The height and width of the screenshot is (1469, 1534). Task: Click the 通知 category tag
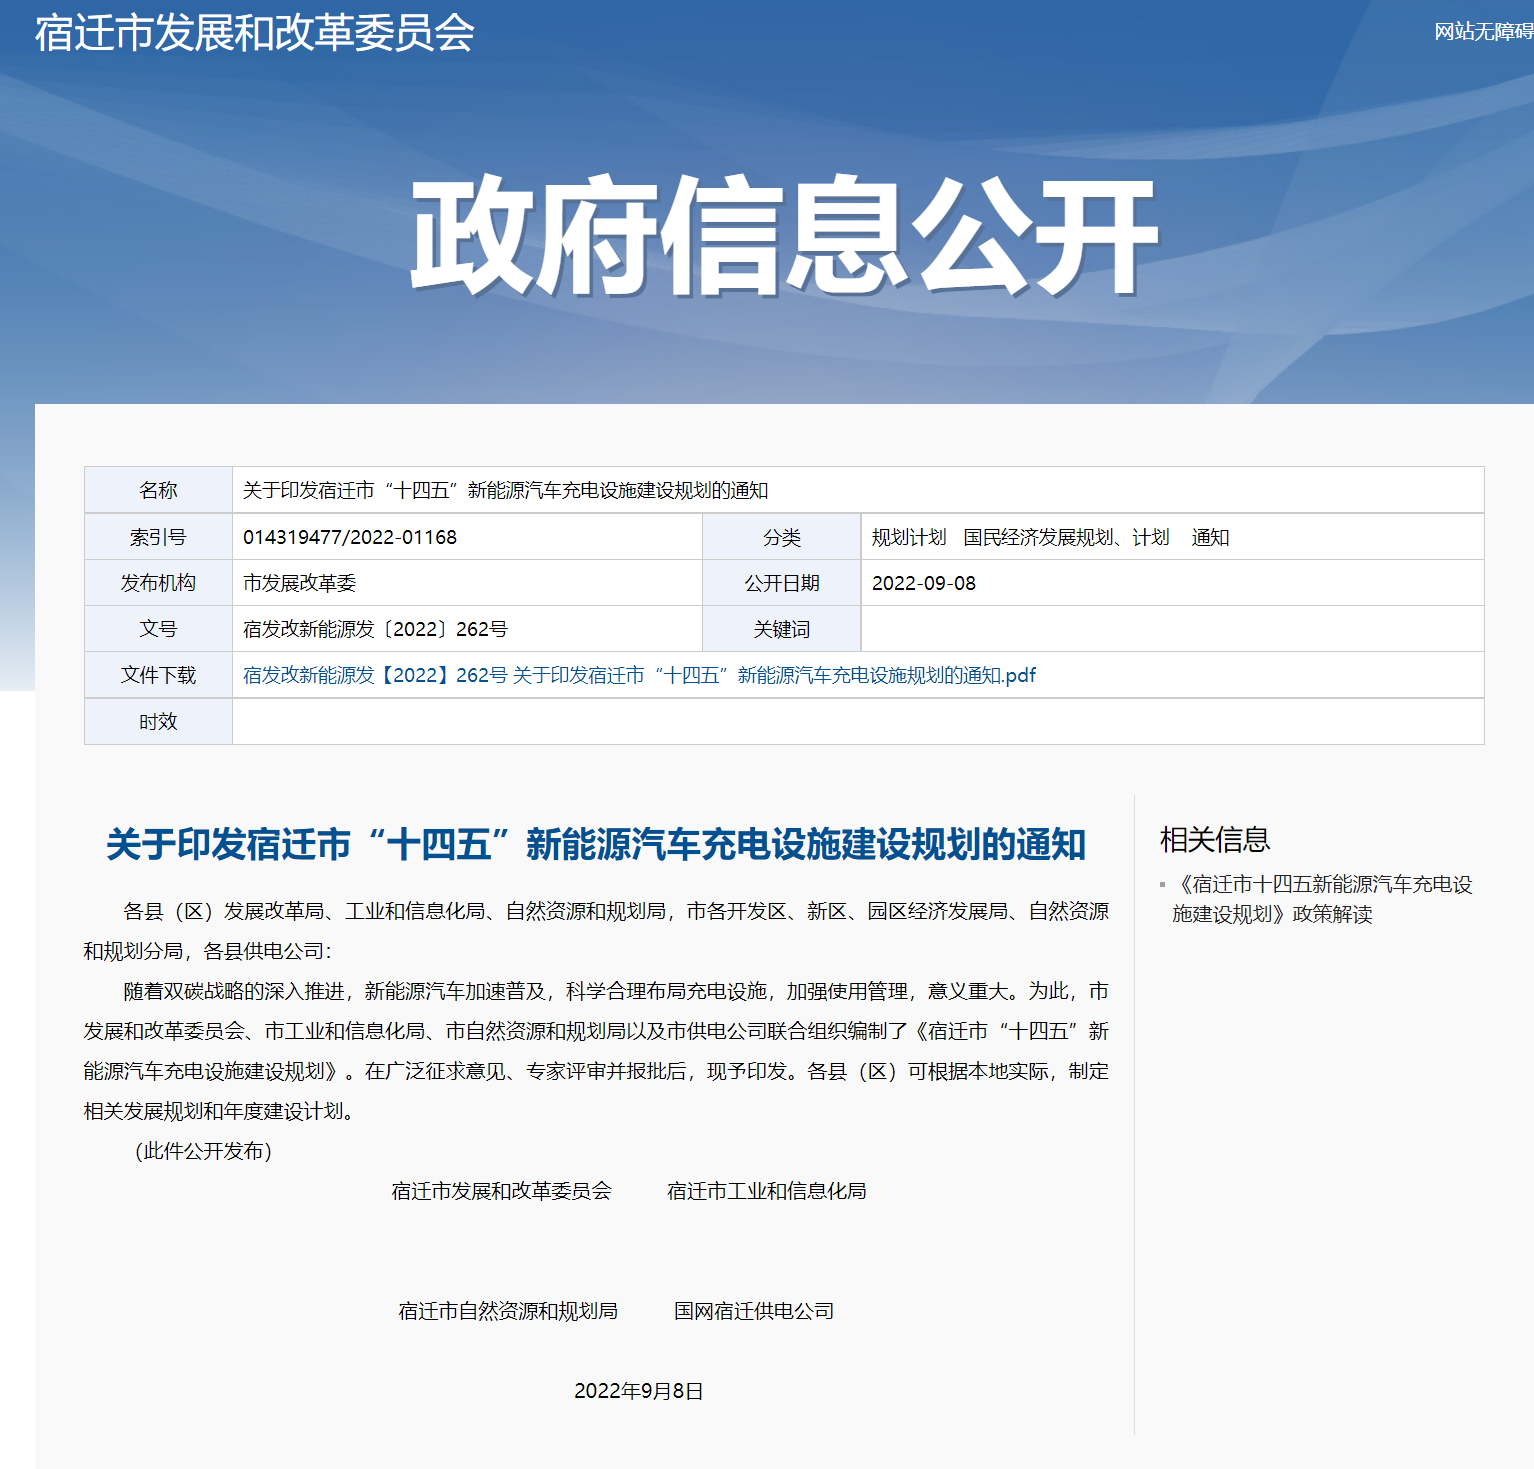click(x=1210, y=538)
